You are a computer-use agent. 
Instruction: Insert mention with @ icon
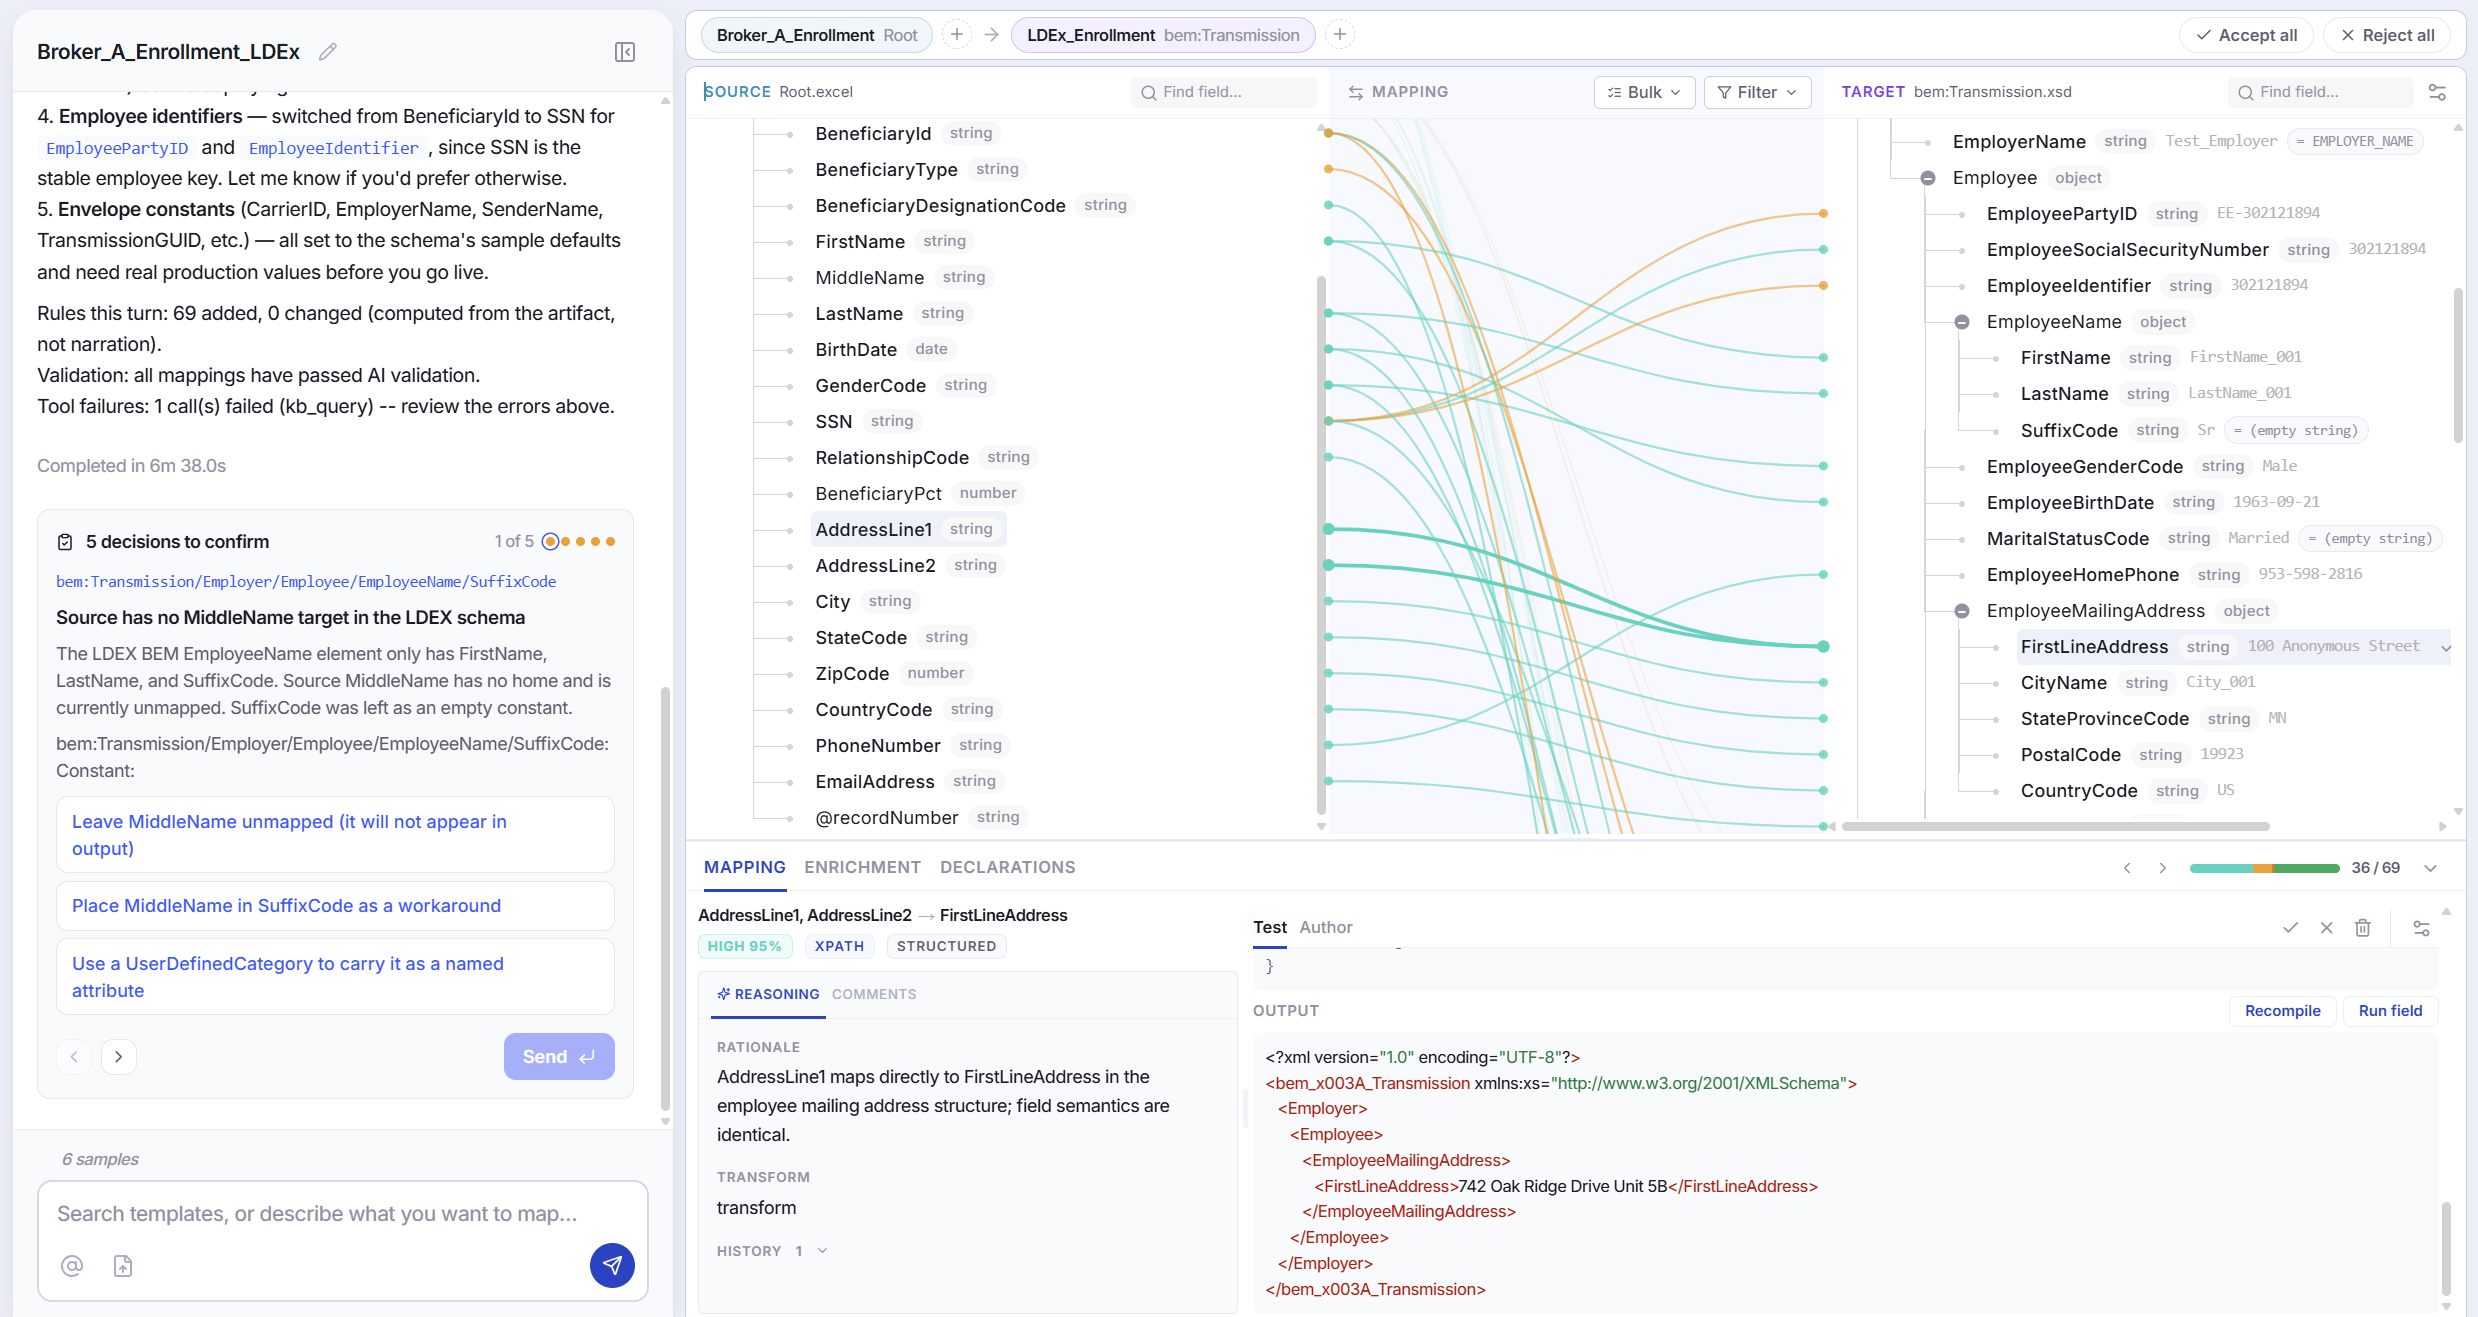[72, 1266]
